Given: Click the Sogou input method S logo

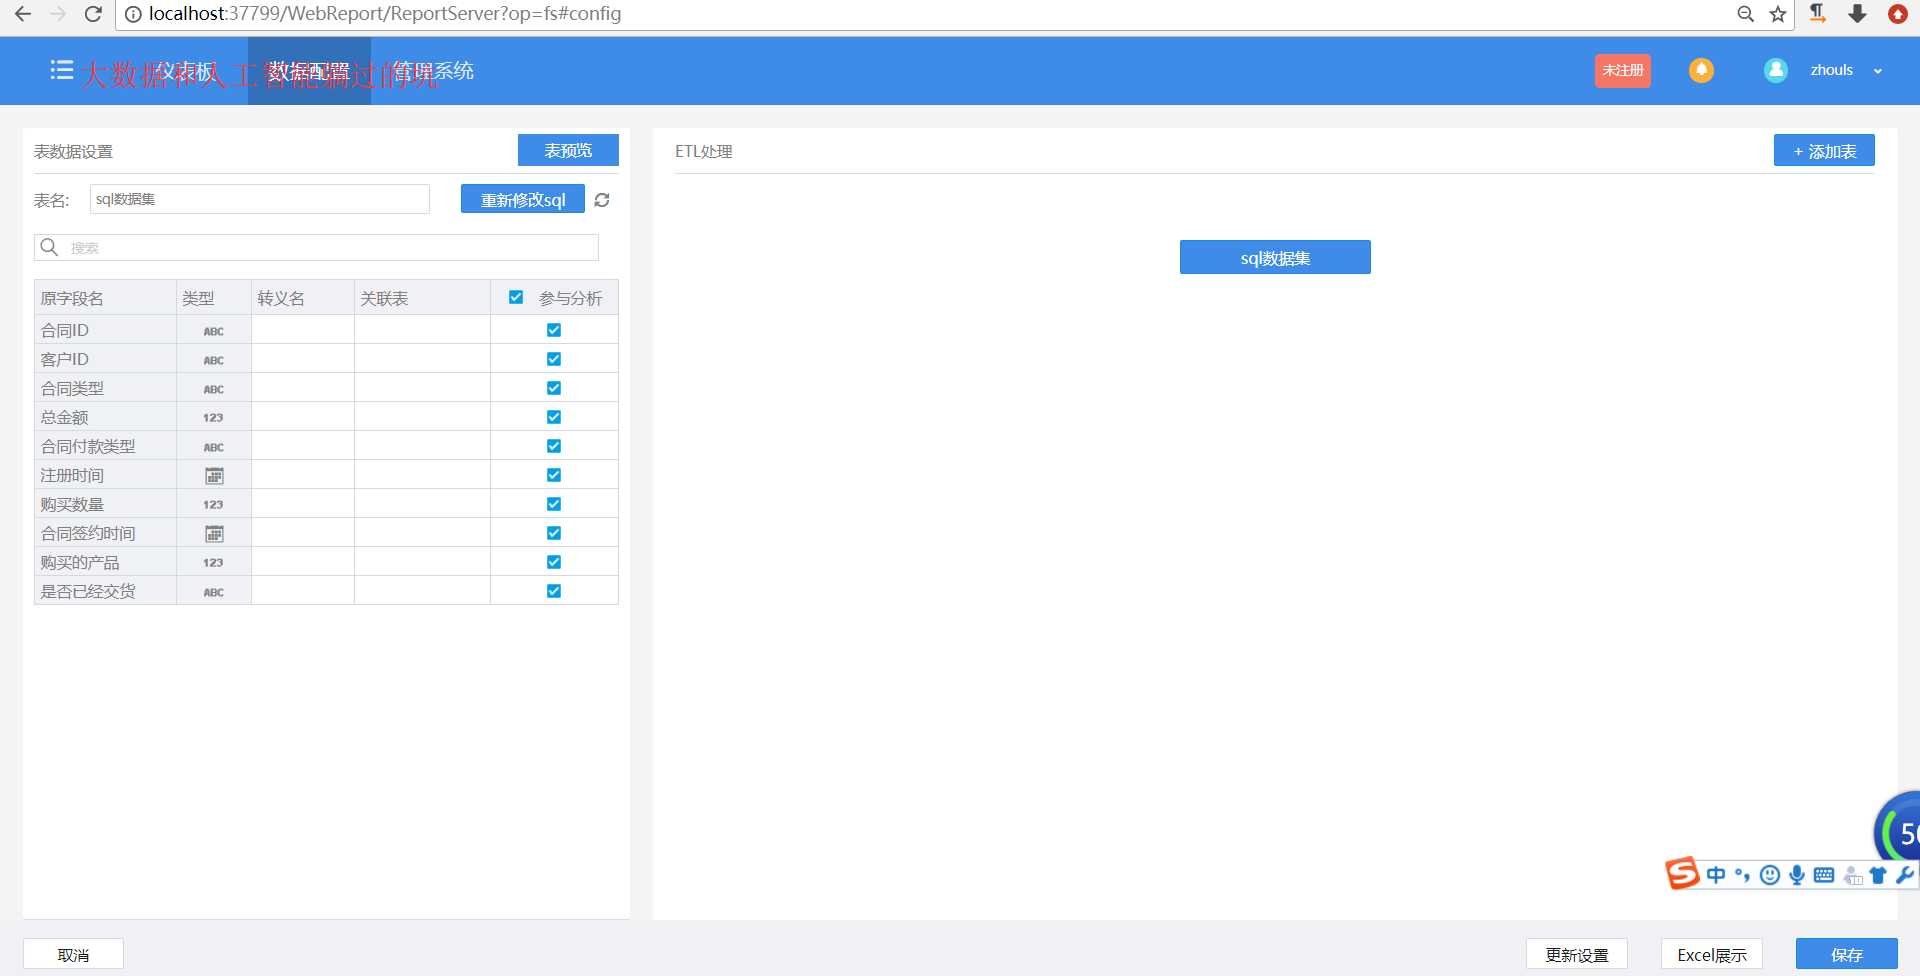Looking at the screenshot, I should point(1682,873).
